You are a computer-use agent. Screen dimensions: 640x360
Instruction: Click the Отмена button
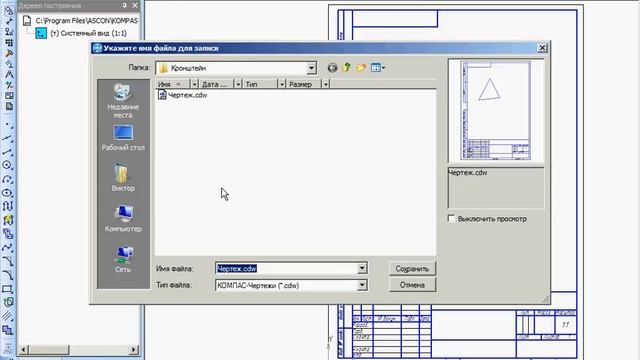(412, 285)
